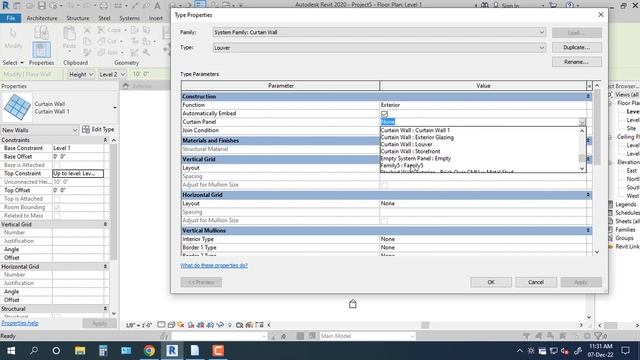Collapse Constraints section in Properties palette

[105, 140]
